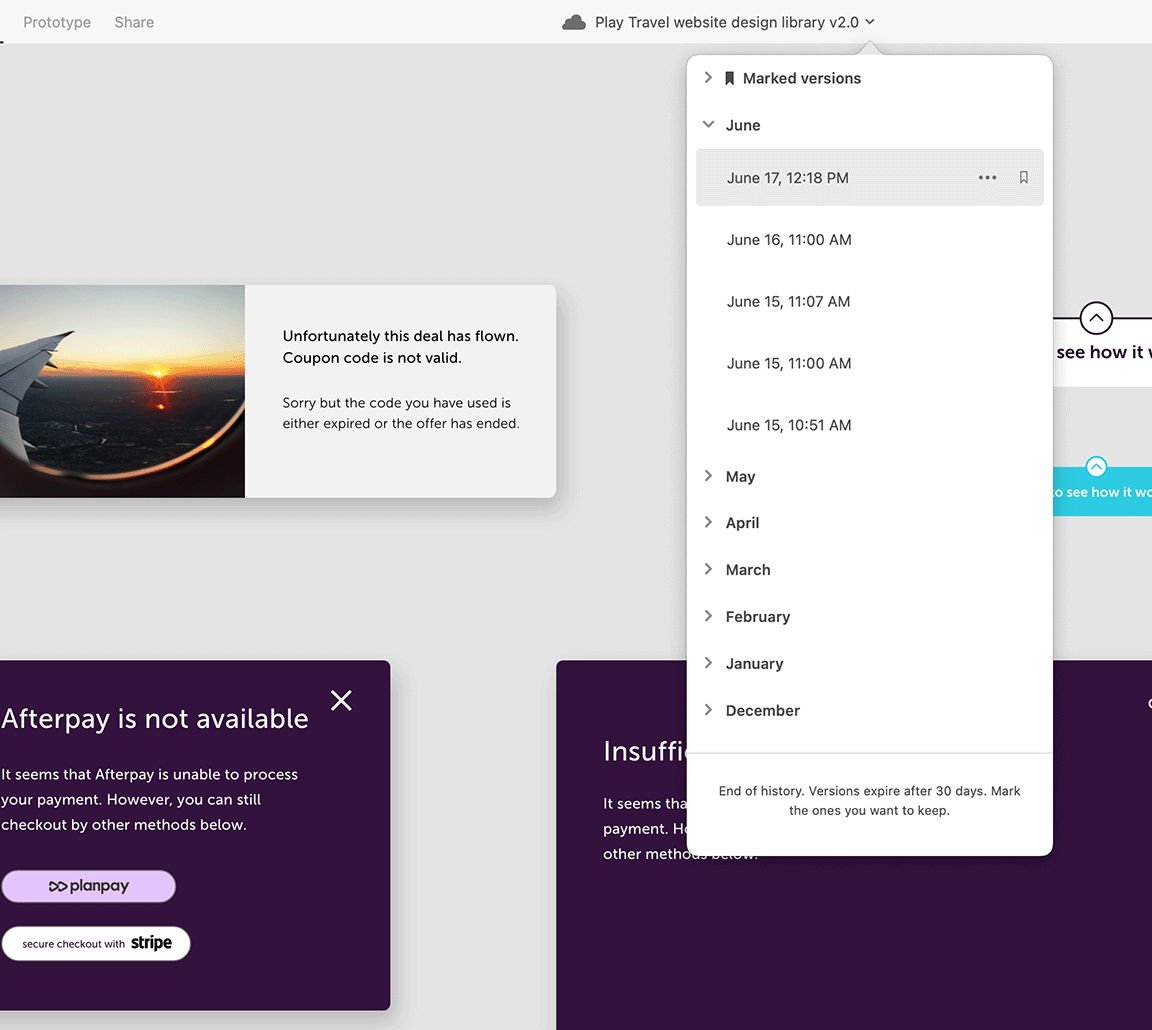Viewport: 1152px width, 1030px height.
Task: Switch to the Prototype tab
Action: pyautogui.click(x=57, y=22)
